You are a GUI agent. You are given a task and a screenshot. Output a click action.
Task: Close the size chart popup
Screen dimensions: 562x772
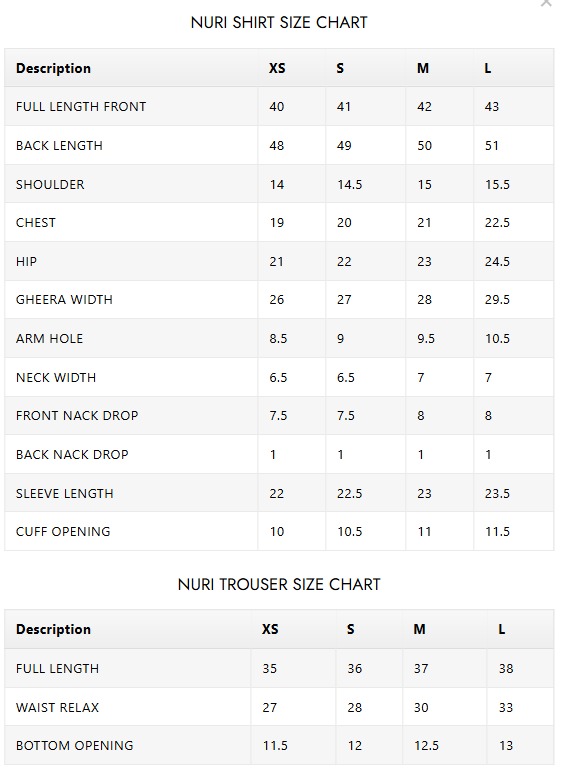(x=546, y=3)
